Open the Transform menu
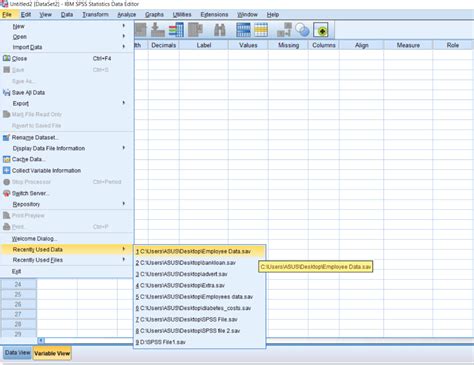This screenshot has width=474, height=365. point(95,14)
